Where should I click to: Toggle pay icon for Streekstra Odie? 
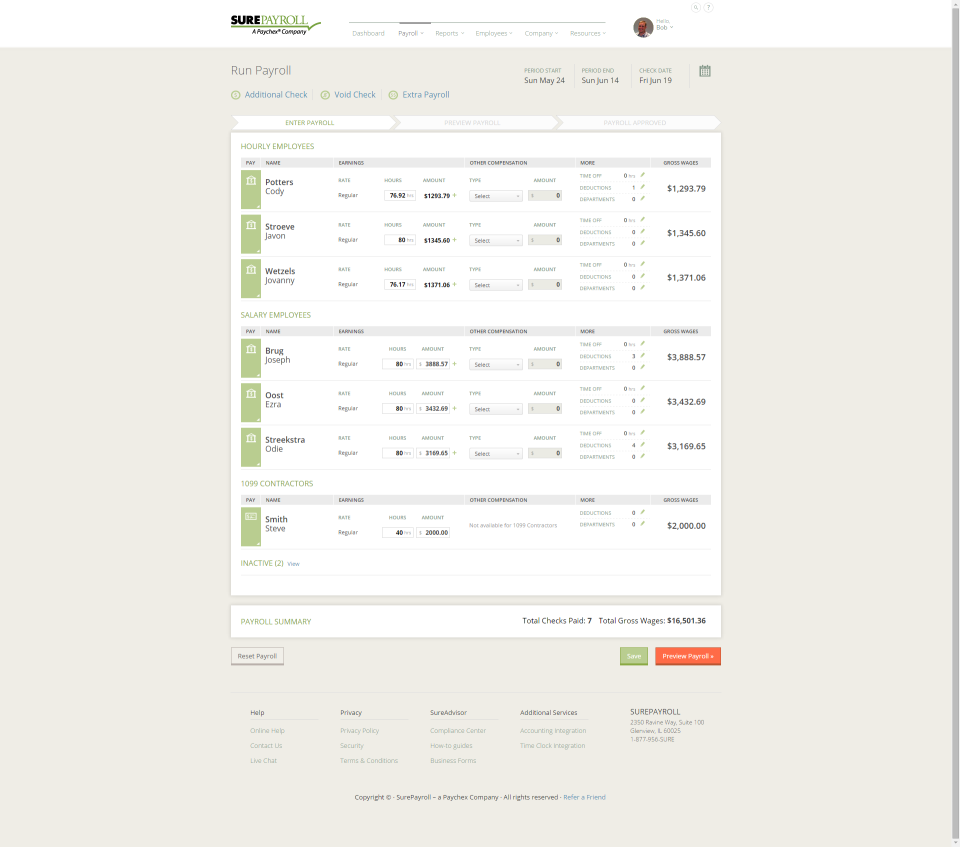point(251,447)
